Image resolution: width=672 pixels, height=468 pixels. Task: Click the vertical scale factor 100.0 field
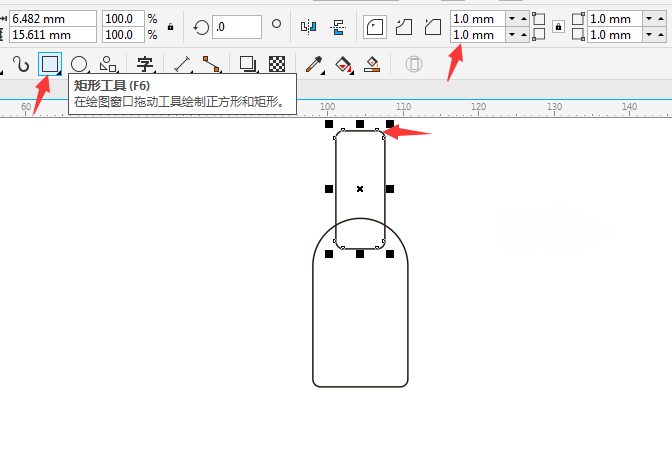[x=123, y=35]
